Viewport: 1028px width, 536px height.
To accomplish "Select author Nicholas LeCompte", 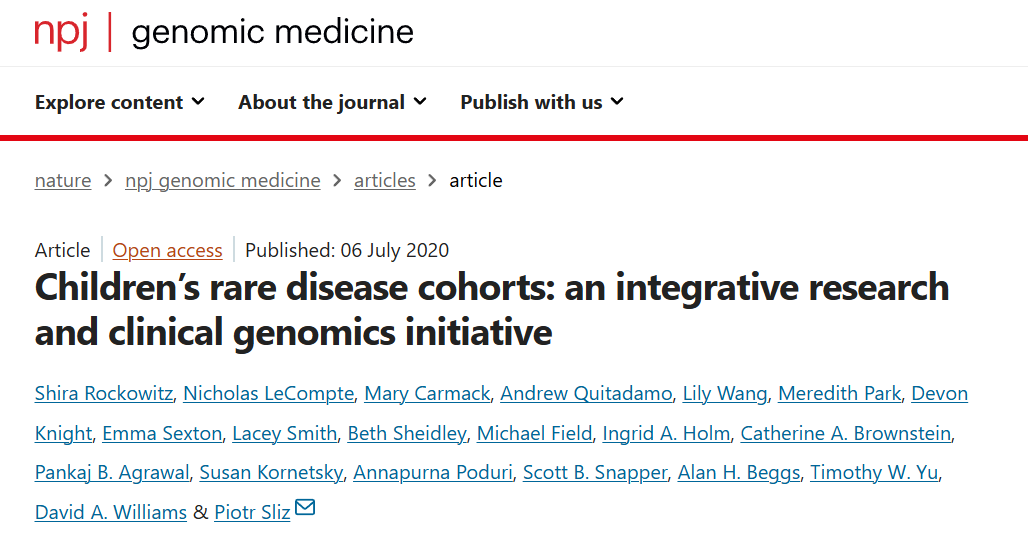I will pyautogui.click(x=269, y=393).
